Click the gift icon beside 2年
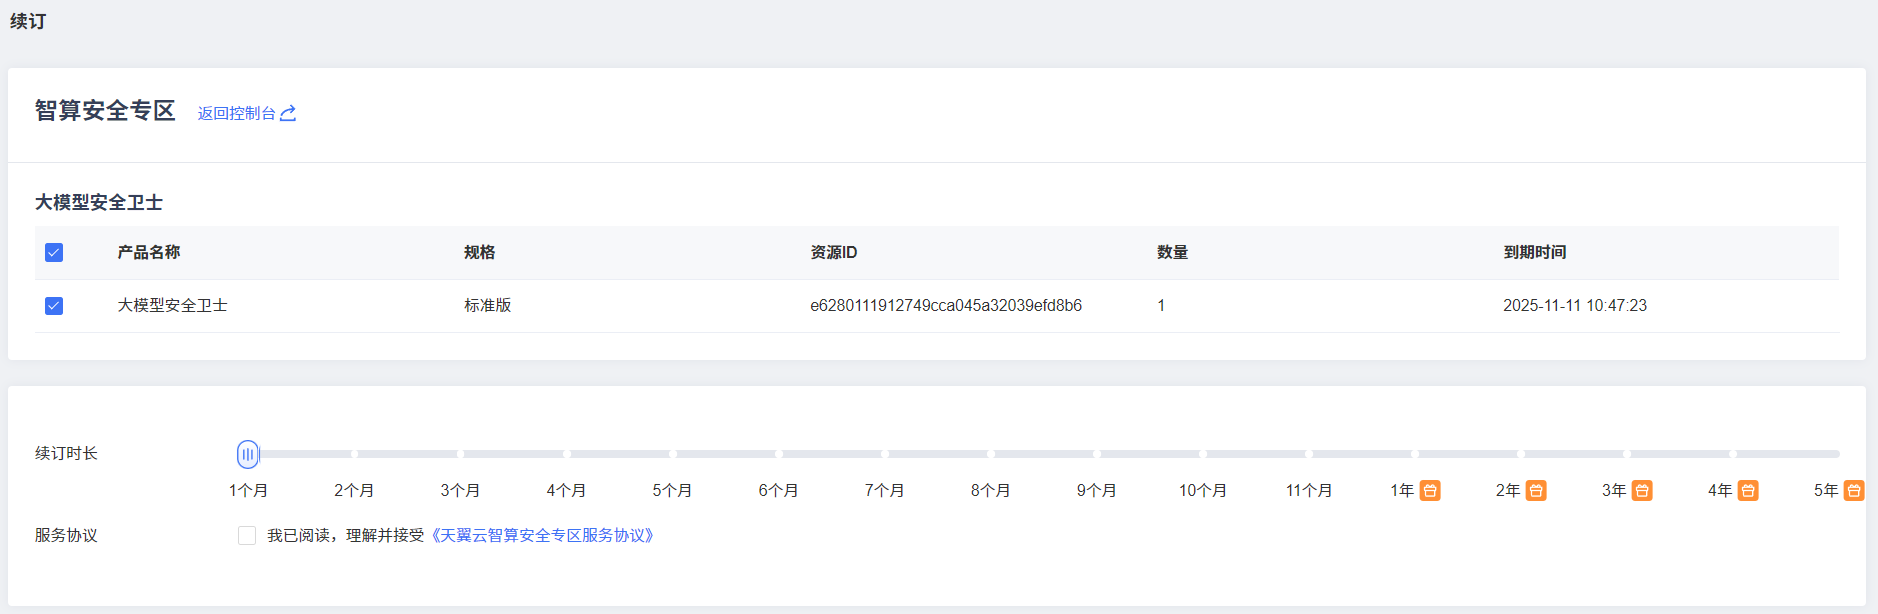1878x614 pixels. click(1536, 490)
